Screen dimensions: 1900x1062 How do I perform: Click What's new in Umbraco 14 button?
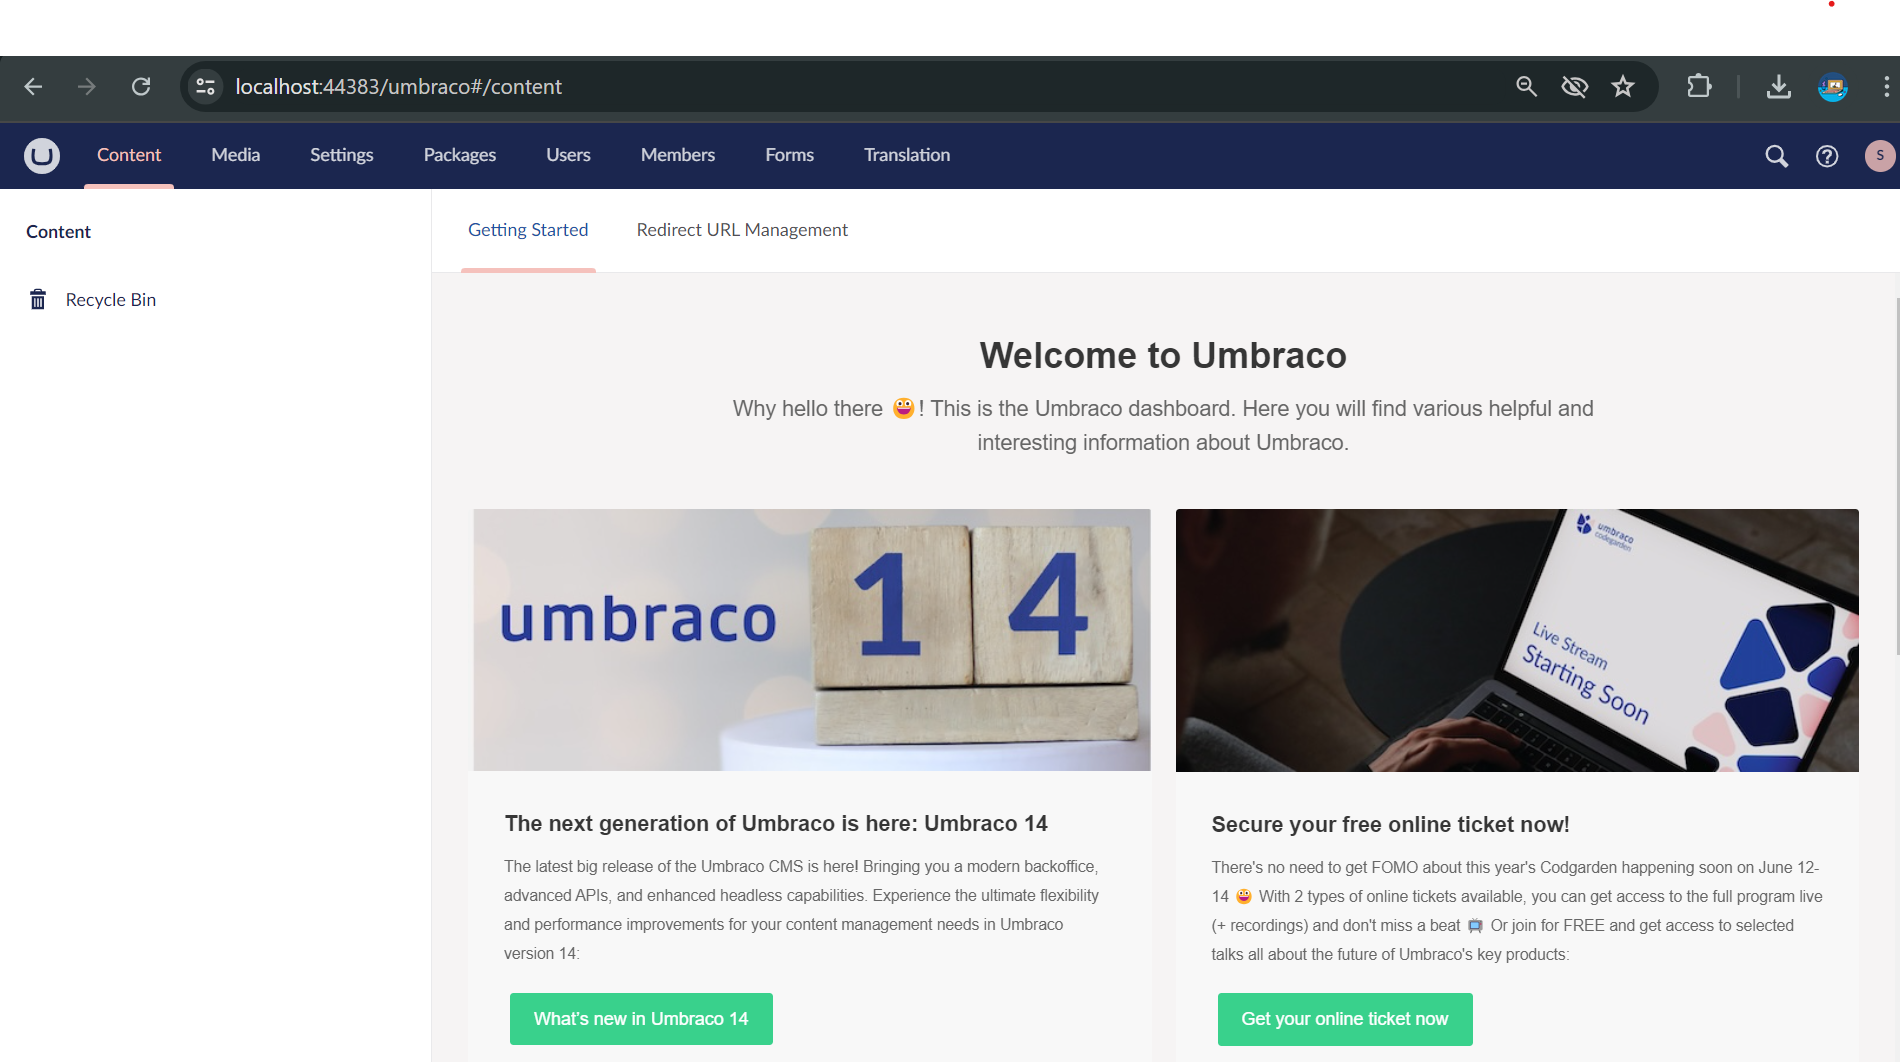coord(641,1019)
